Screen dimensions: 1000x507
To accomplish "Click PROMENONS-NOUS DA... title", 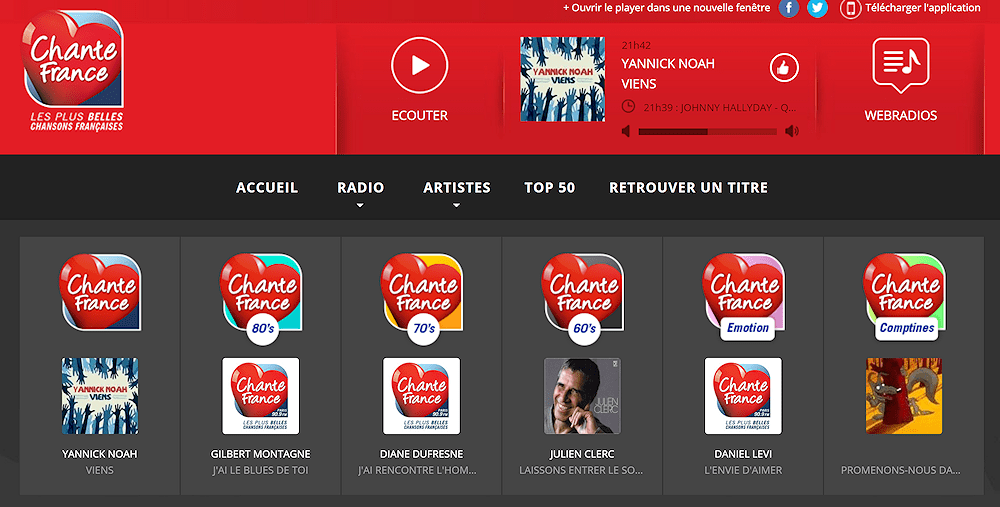I will [x=901, y=470].
